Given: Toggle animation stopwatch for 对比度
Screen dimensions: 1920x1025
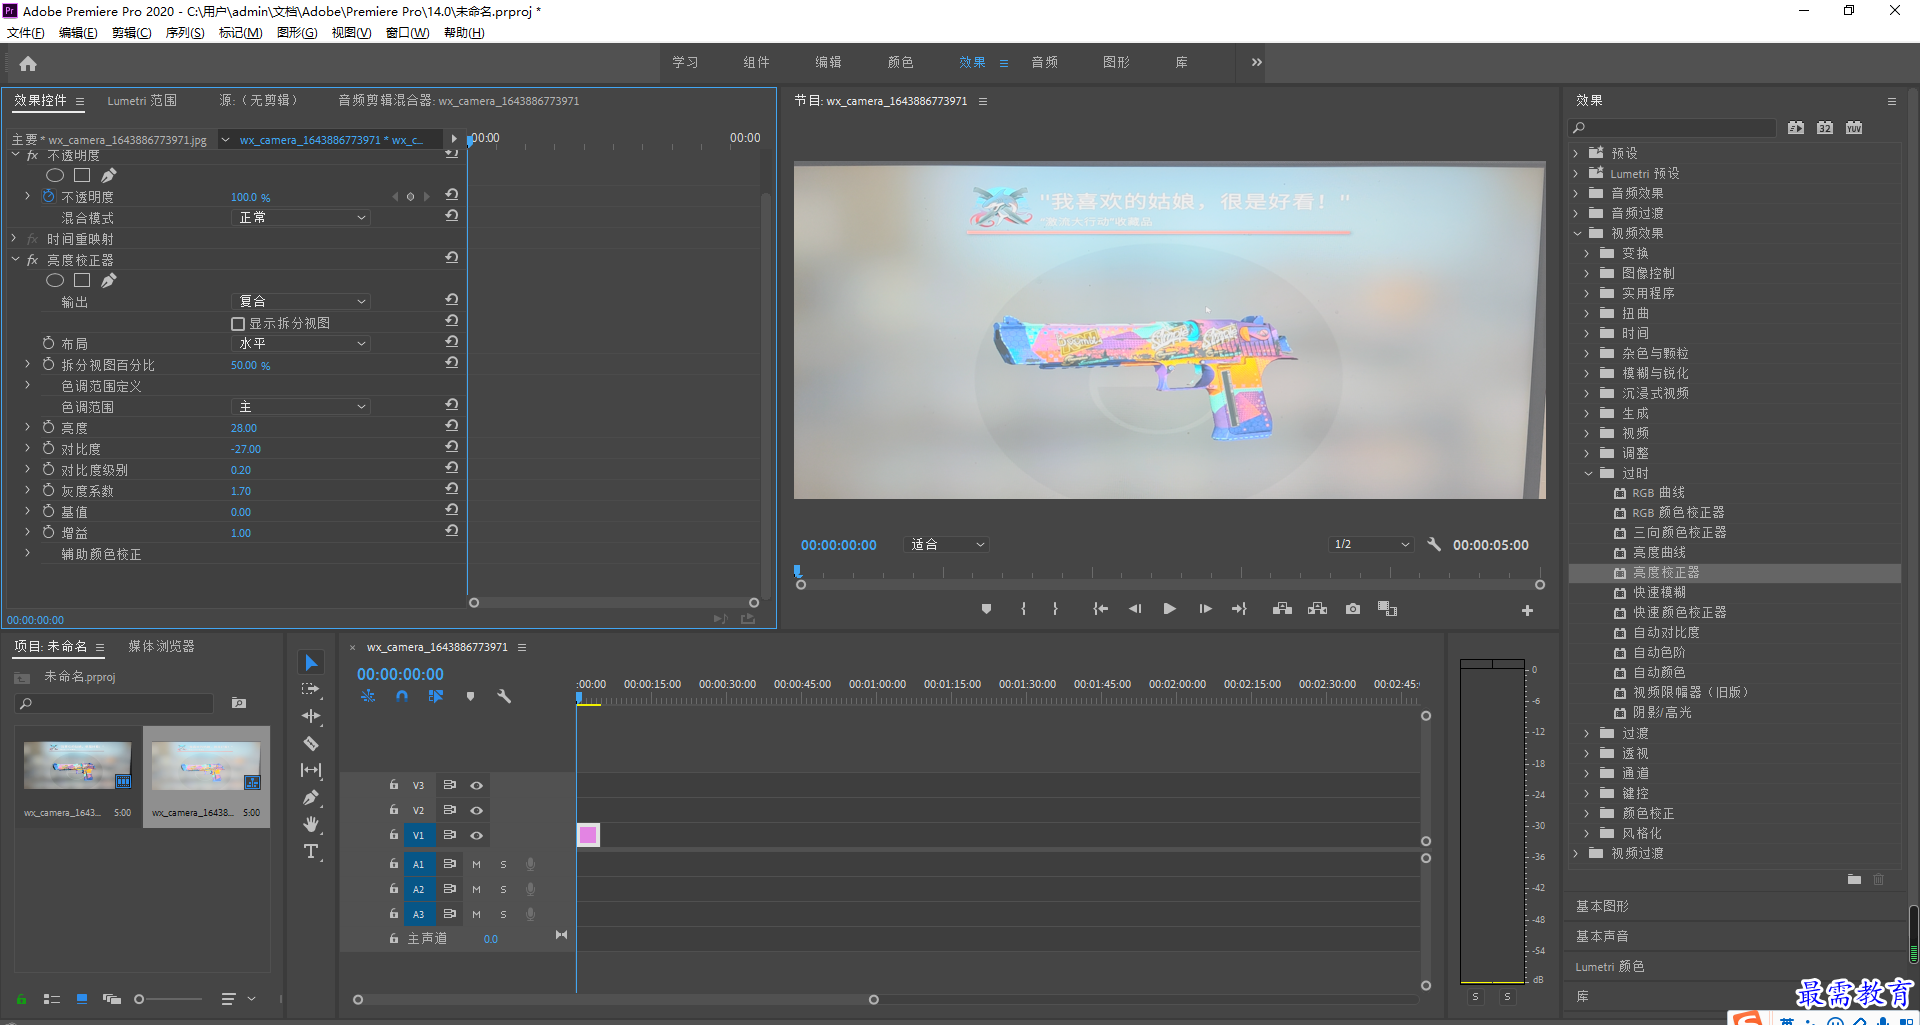Looking at the screenshot, I should point(48,448).
